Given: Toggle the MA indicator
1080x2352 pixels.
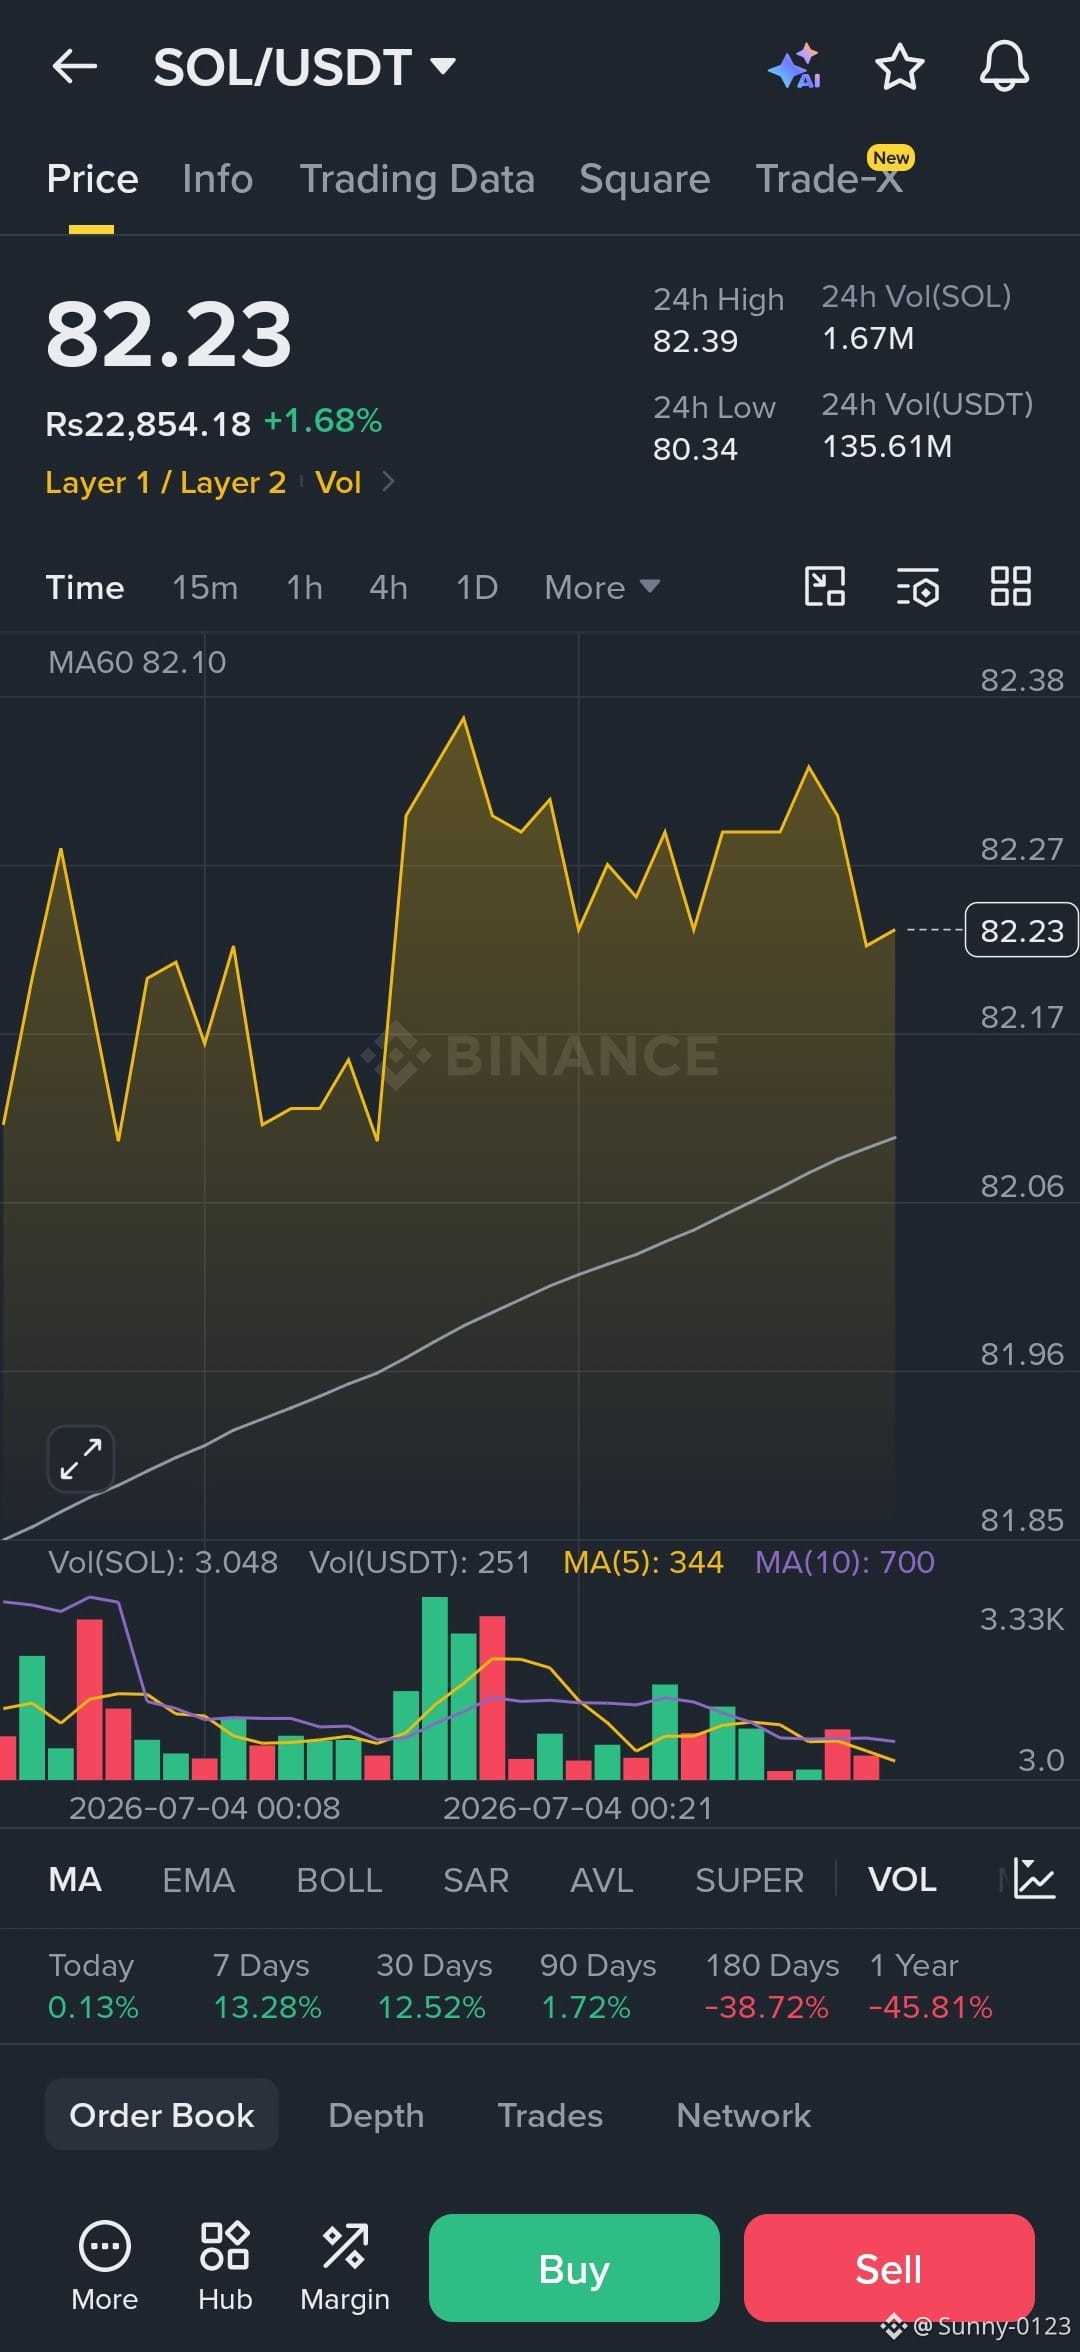Looking at the screenshot, I should (75, 1879).
